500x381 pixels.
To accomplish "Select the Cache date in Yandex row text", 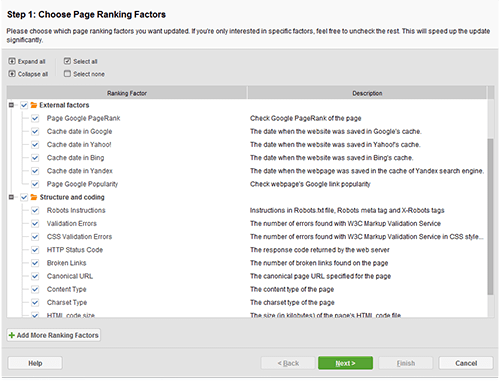I will (x=80, y=171).
